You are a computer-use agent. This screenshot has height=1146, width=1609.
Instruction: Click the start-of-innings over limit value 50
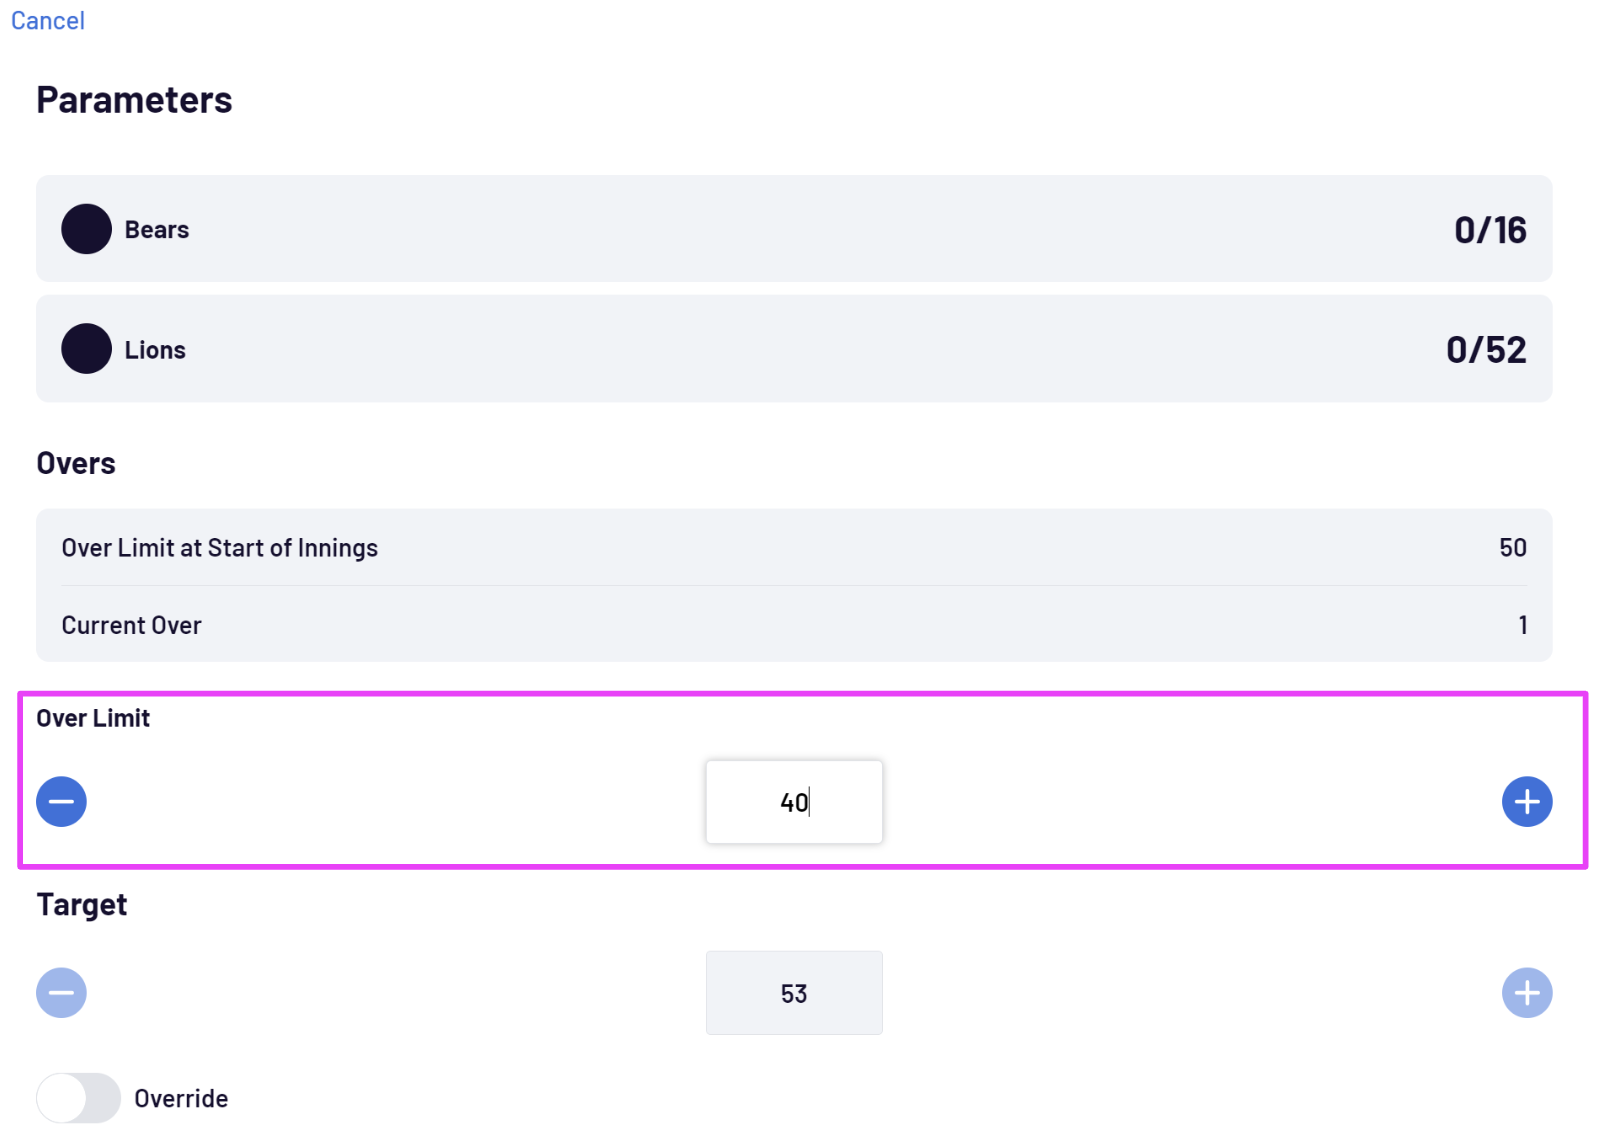click(1512, 548)
